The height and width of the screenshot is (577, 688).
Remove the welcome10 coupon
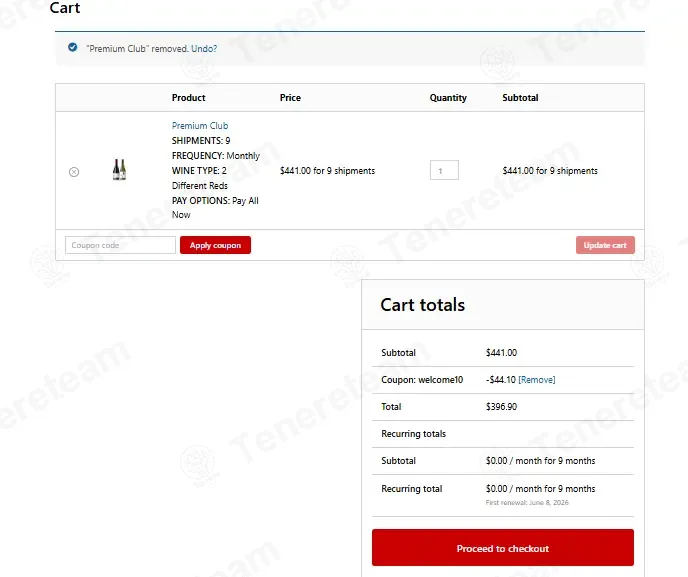(x=537, y=380)
